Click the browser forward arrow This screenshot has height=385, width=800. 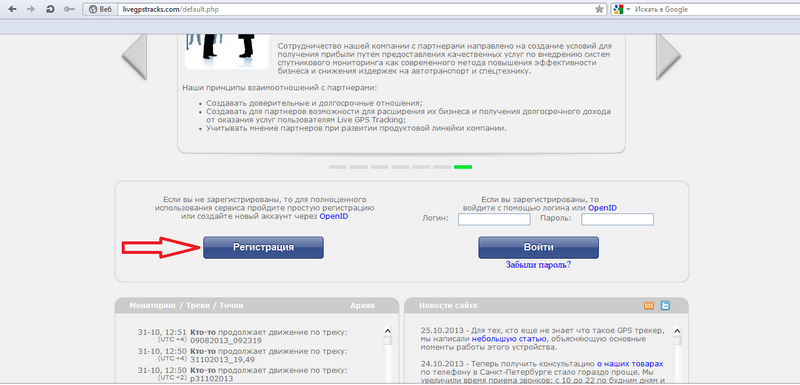pos(31,9)
